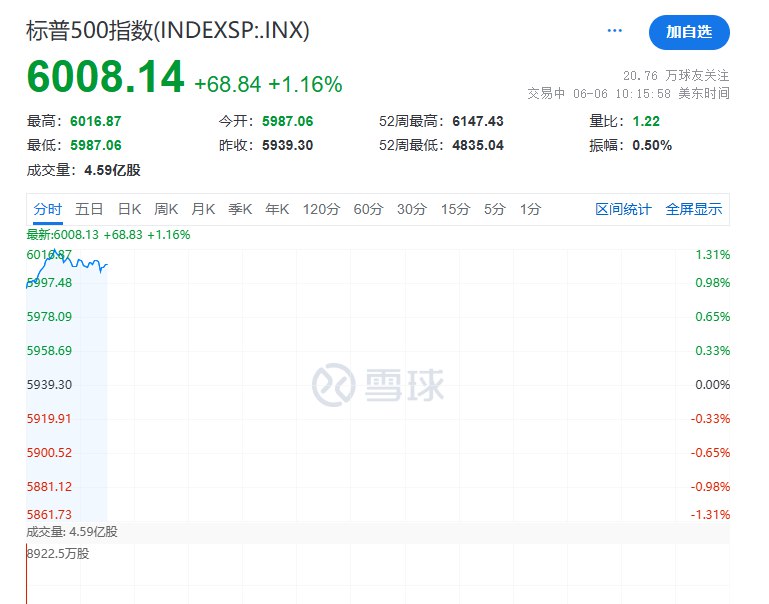Open the three-dot more options menu
The height and width of the screenshot is (604, 769).
pyautogui.click(x=615, y=31)
